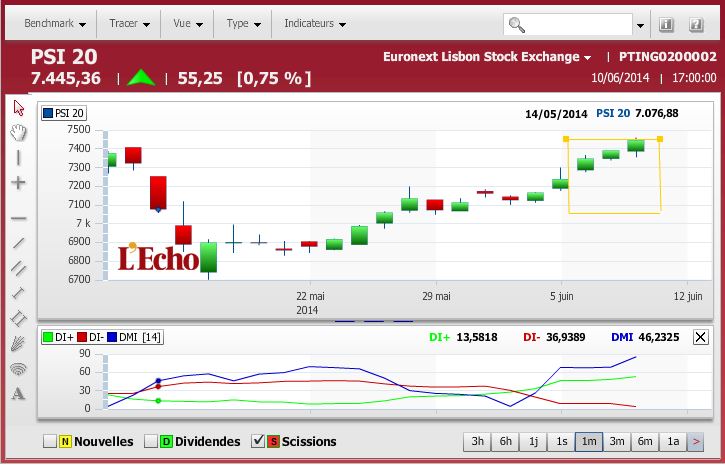Click the PSI 20 index title
Viewport: 725px width, 466px height.
click(64, 57)
